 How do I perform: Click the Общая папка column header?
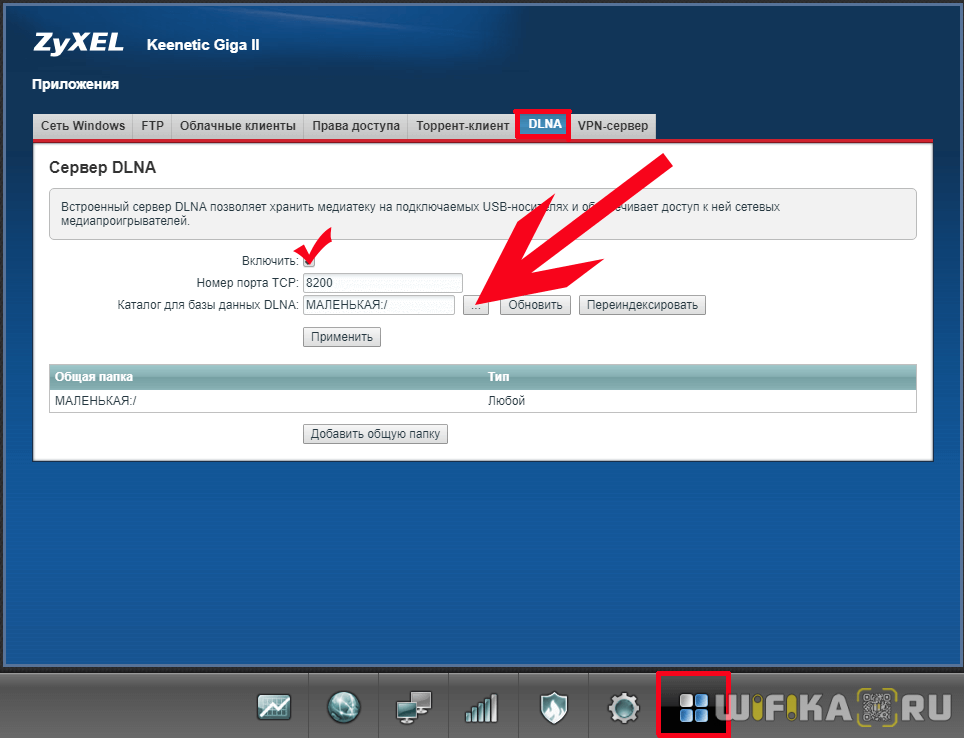coord(93,377)
